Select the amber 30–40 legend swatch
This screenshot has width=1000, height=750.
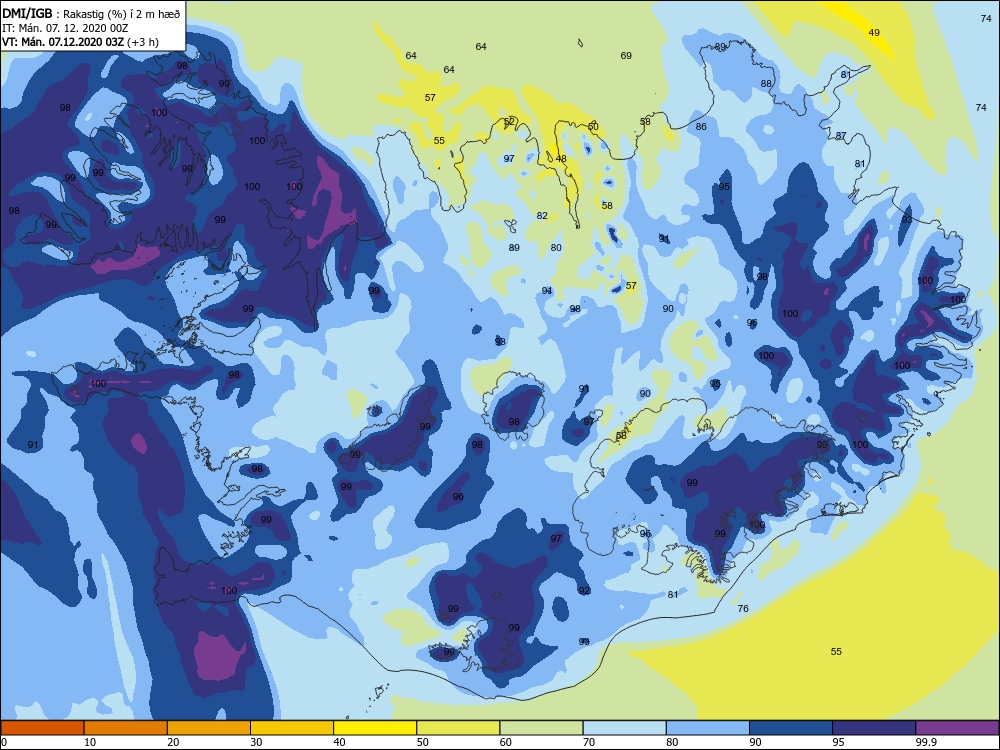pyautogui.click(x=292, y=728)
